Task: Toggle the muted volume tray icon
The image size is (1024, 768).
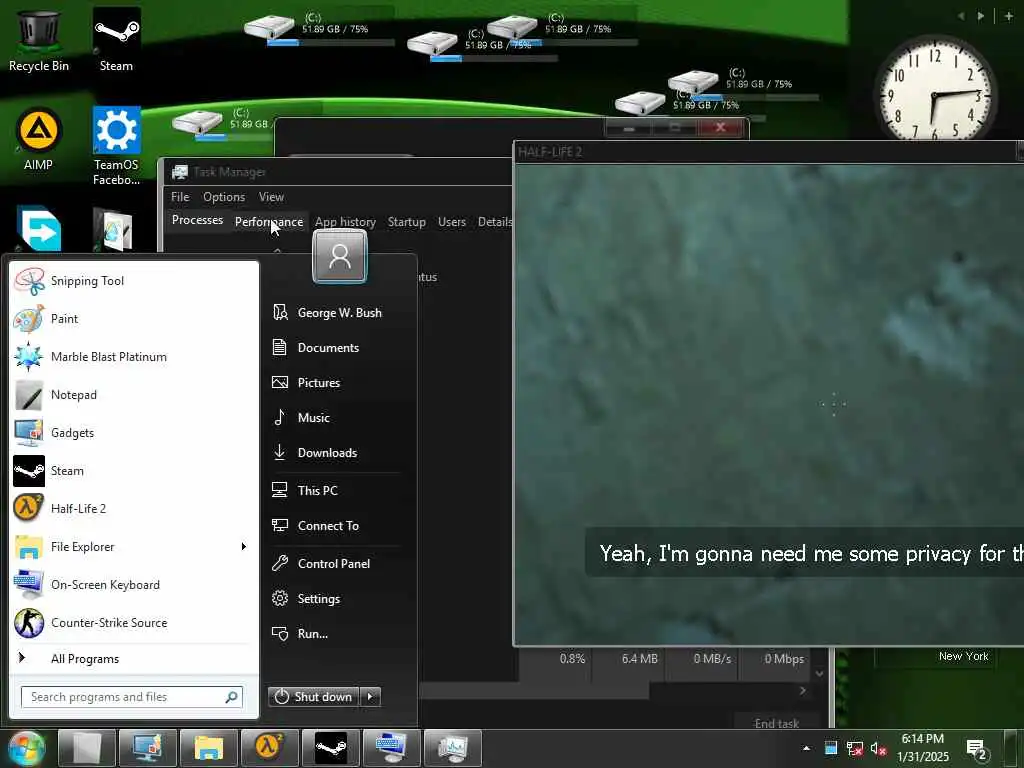Action: pos(878,748)
